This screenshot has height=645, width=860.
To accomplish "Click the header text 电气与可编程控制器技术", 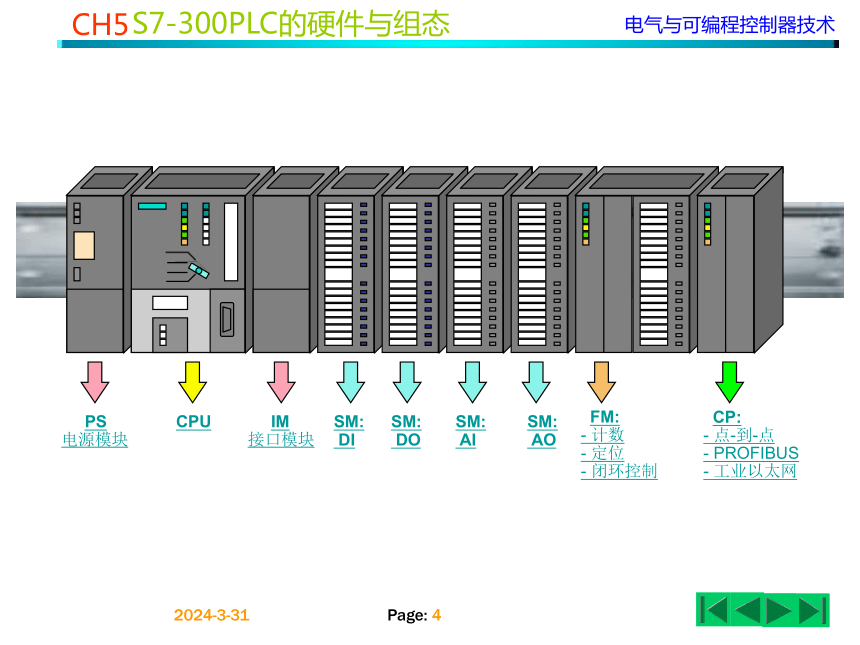I will (x=729, y=25).
